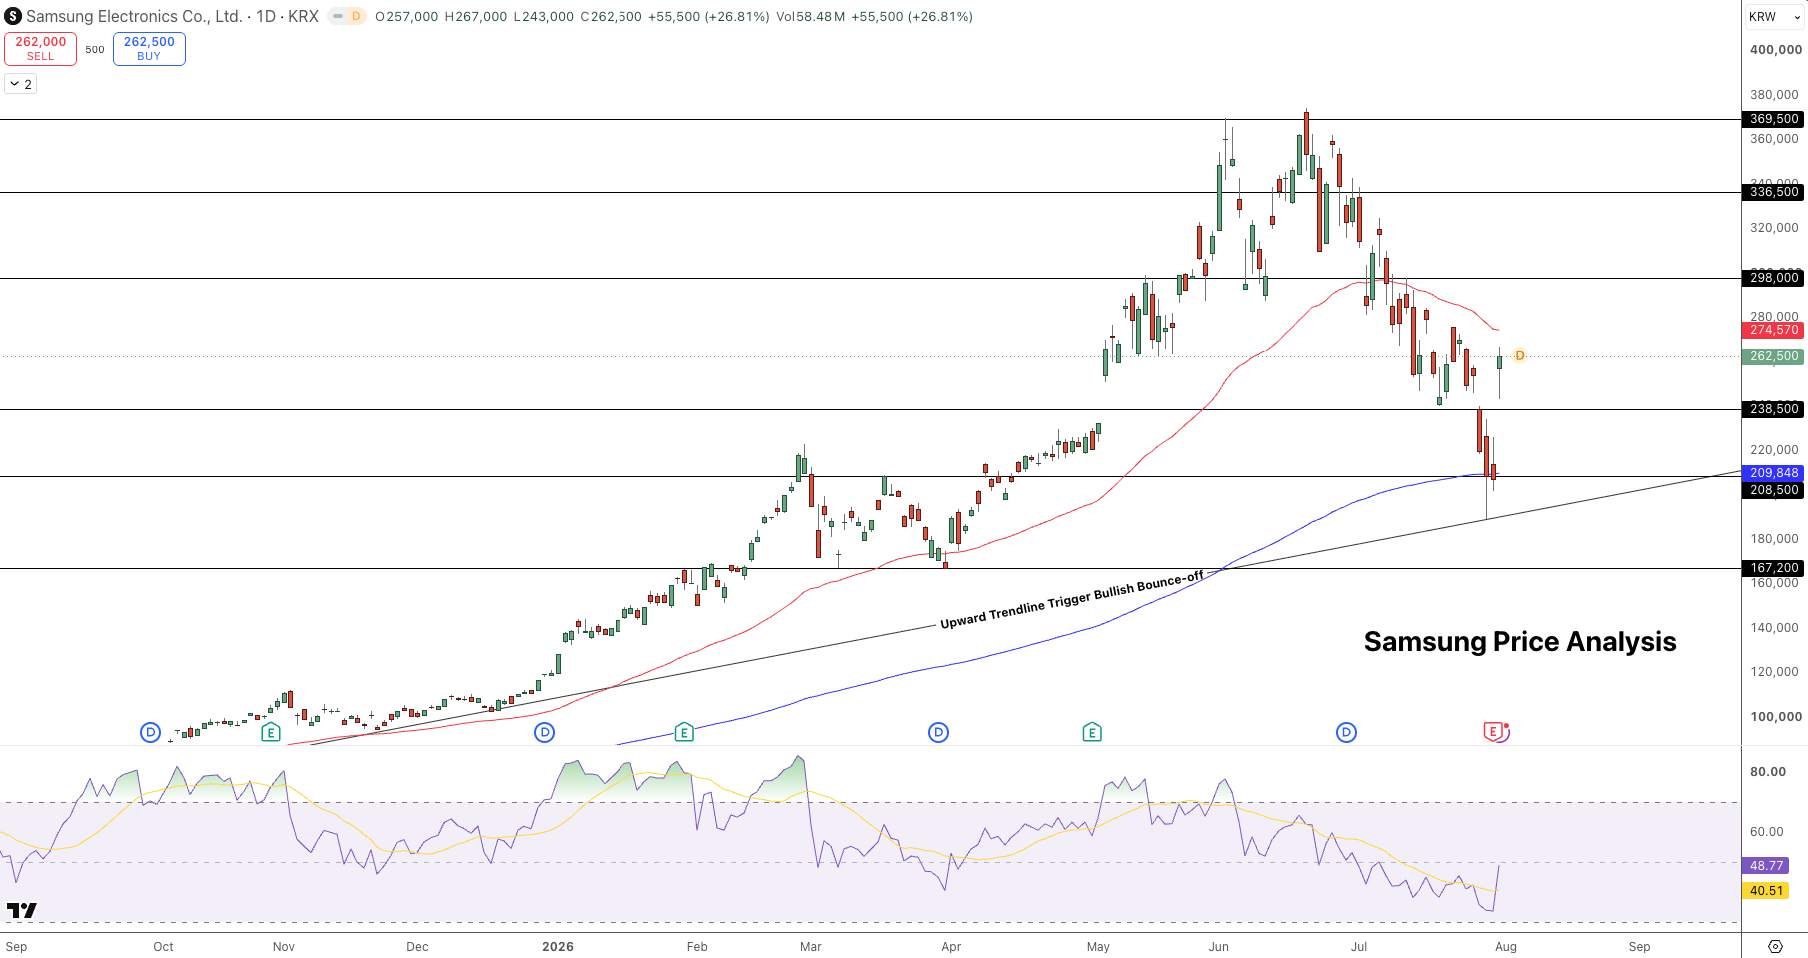Image resolution: width=1808 pixels, height=958 pixels.
Task: Click the green 262,500 current price label
Action: (x=1774, y=356)
